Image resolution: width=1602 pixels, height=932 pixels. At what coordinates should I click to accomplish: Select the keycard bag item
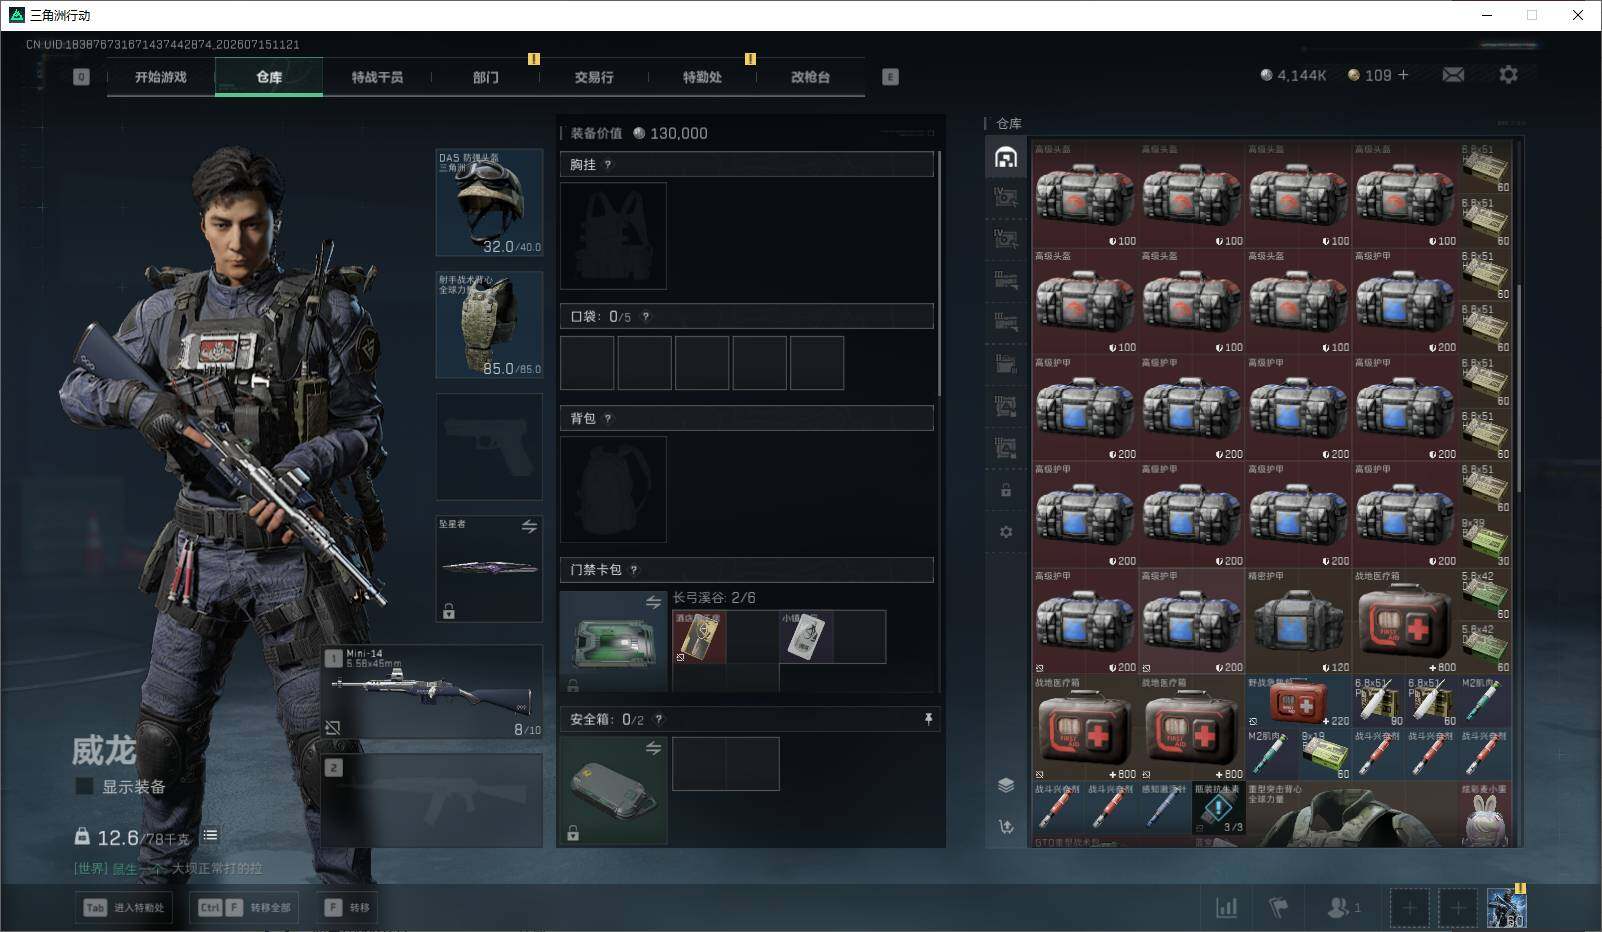tap(613, 641)
